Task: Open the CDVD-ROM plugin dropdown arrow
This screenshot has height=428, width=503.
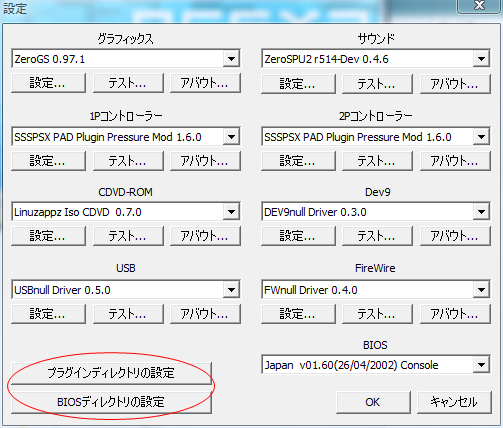Action: [231, 212]
